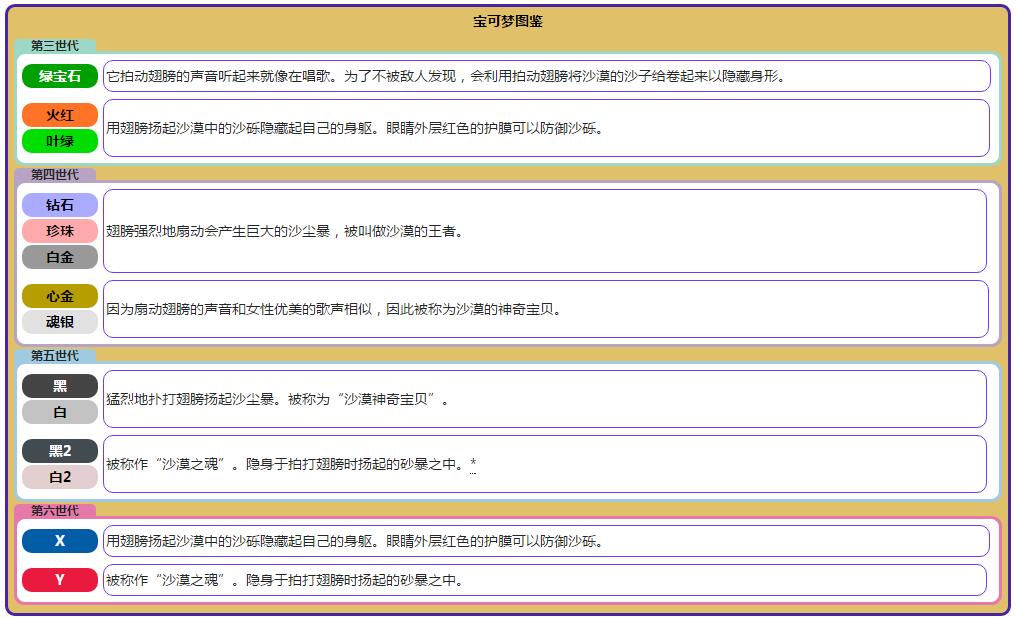Click the 第六世代 generation header

(x=55, y=510)
